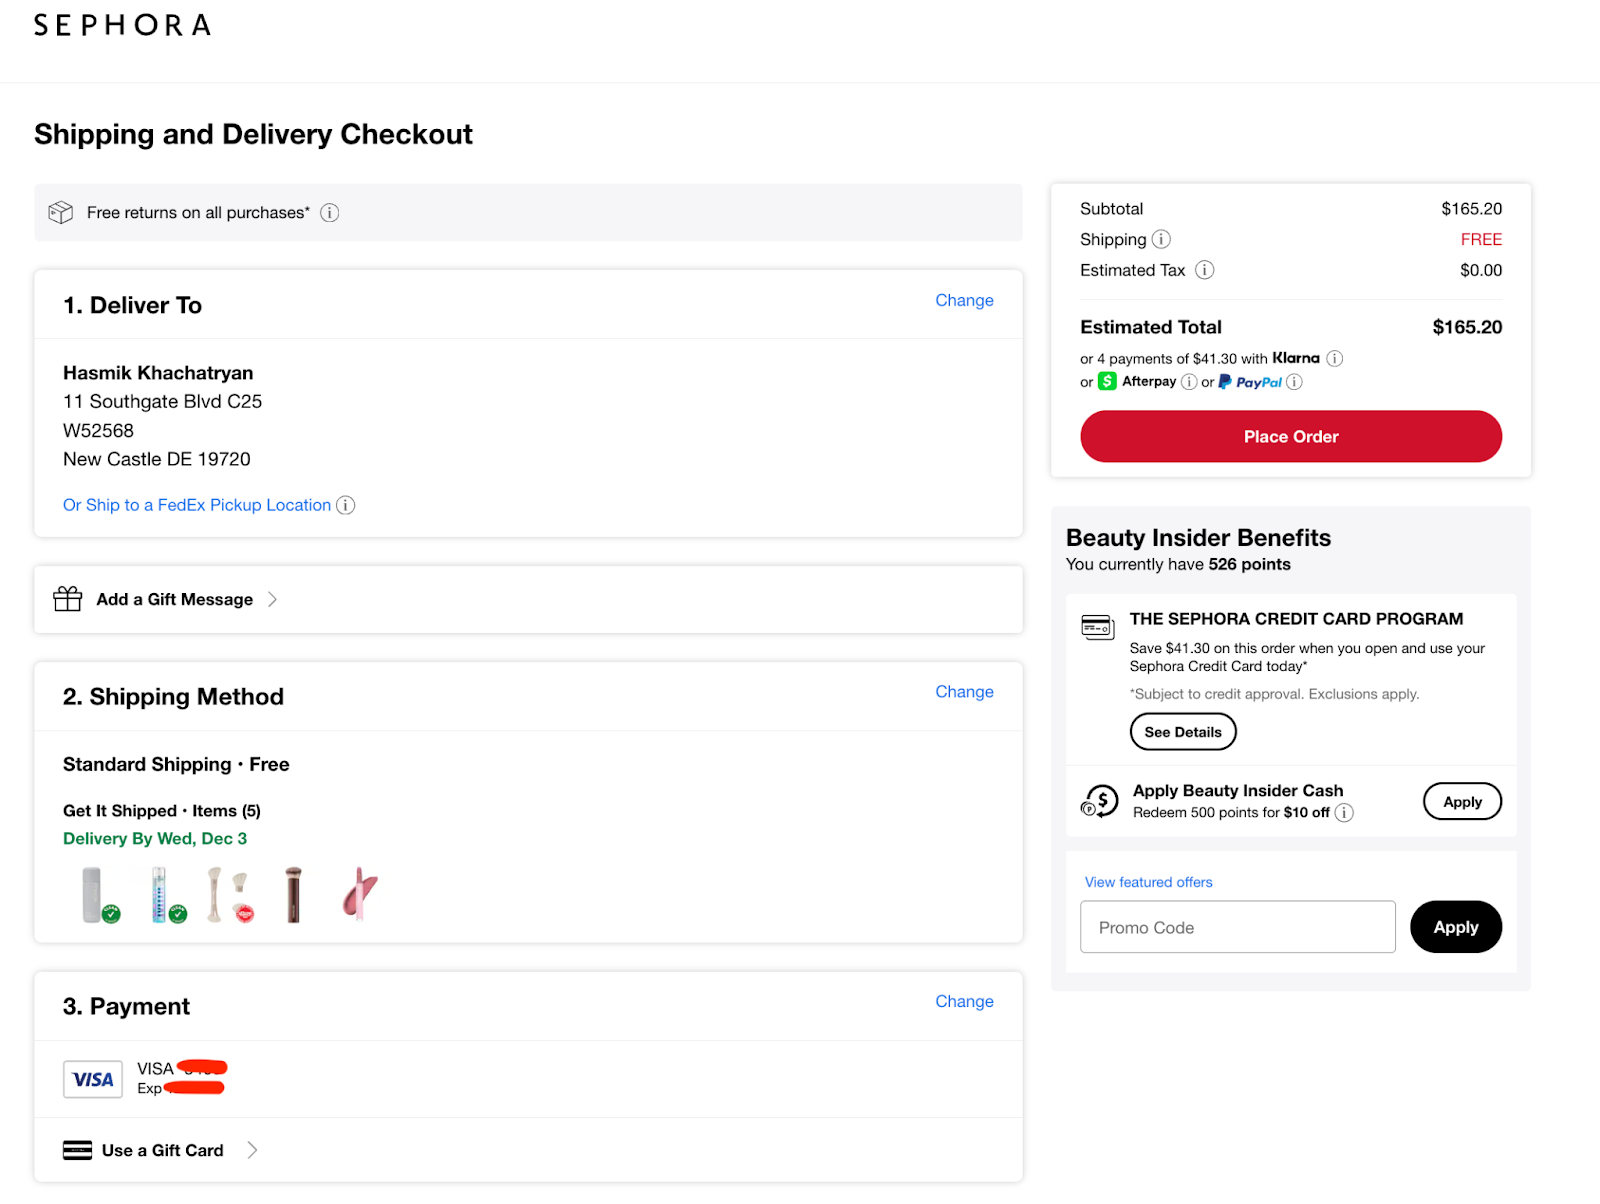Click New Castle DE 19720 line
This screenshot has width=1600, height=1204.
pyautogui.click(x=157, y=459)
